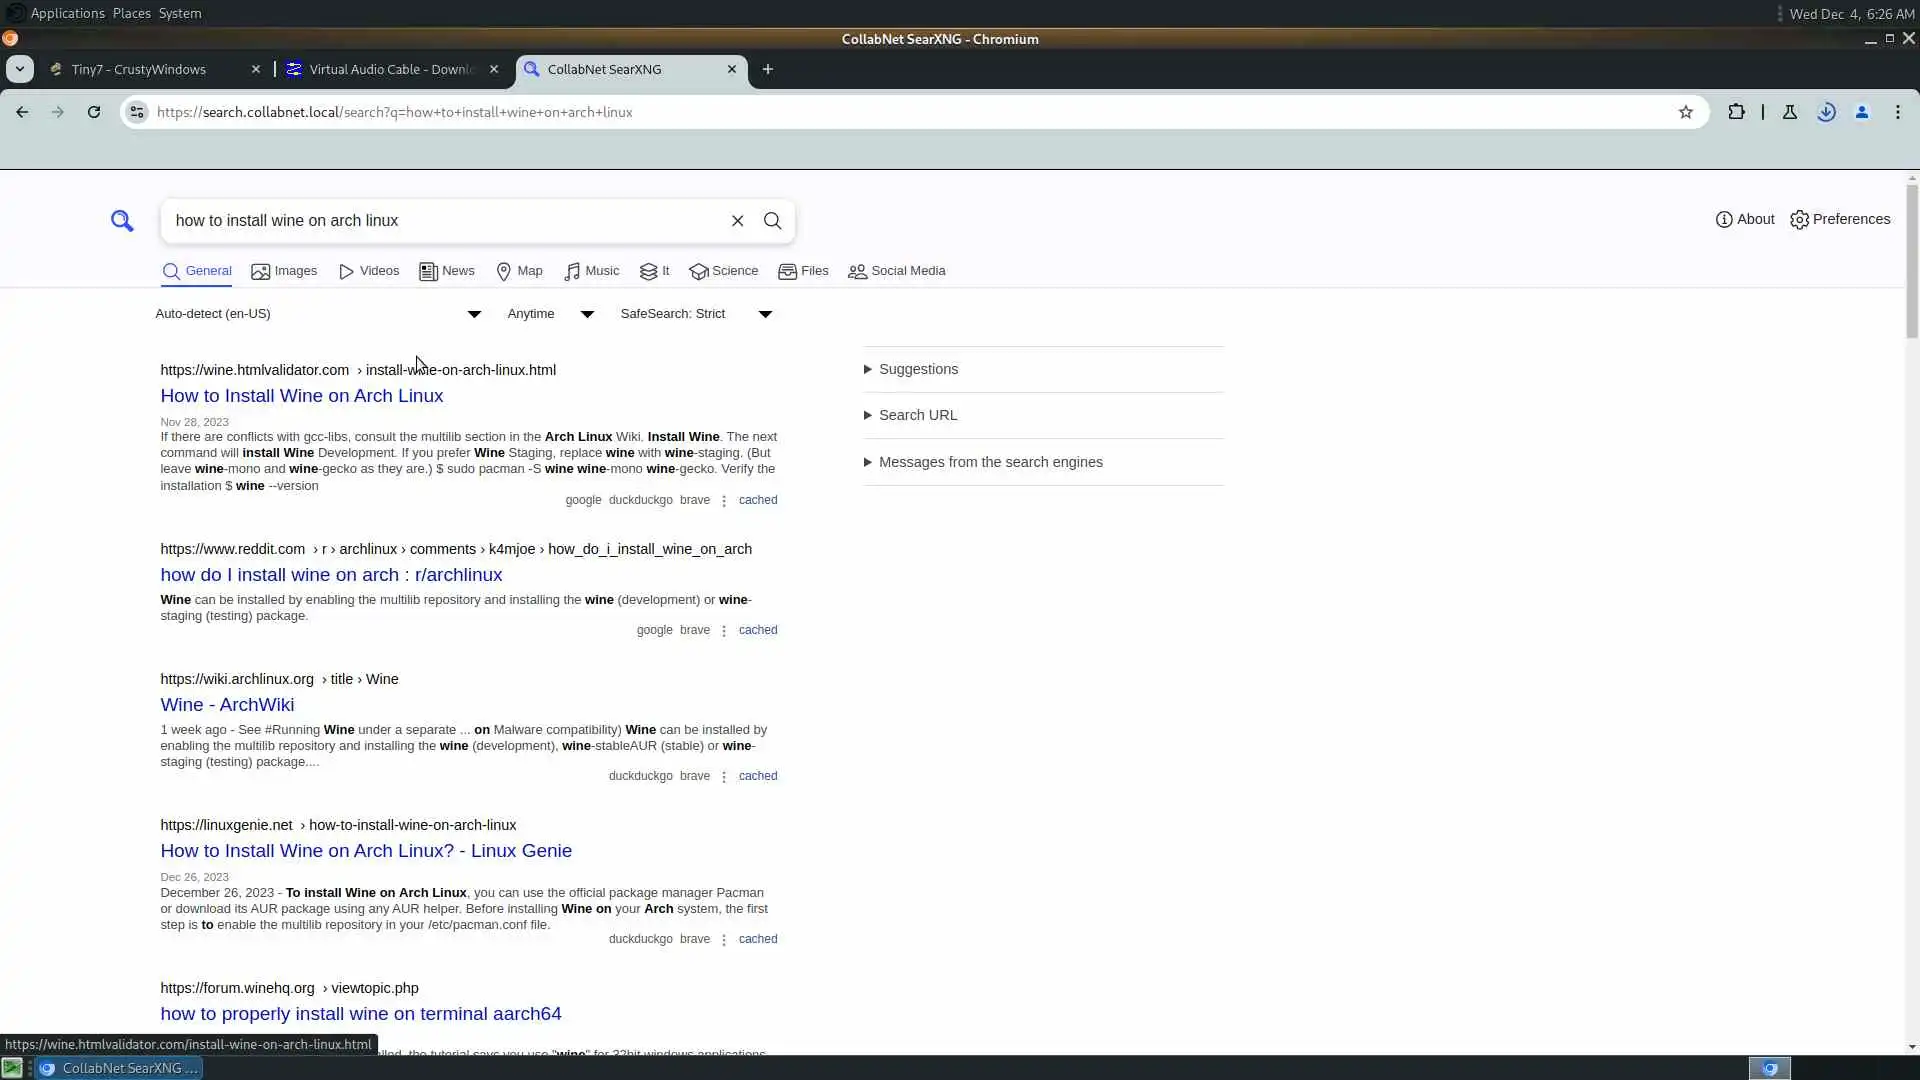Switch to the Images category tab
Image resolution: width=1920 pixels, height=1080 pixels.
tap(284, 271)
